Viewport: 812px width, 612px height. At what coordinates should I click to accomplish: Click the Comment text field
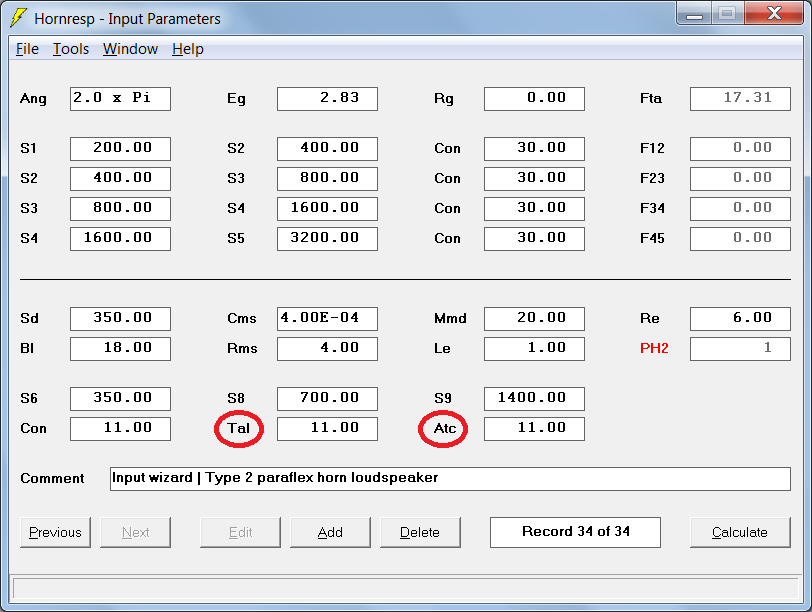(x=451, y=478)
